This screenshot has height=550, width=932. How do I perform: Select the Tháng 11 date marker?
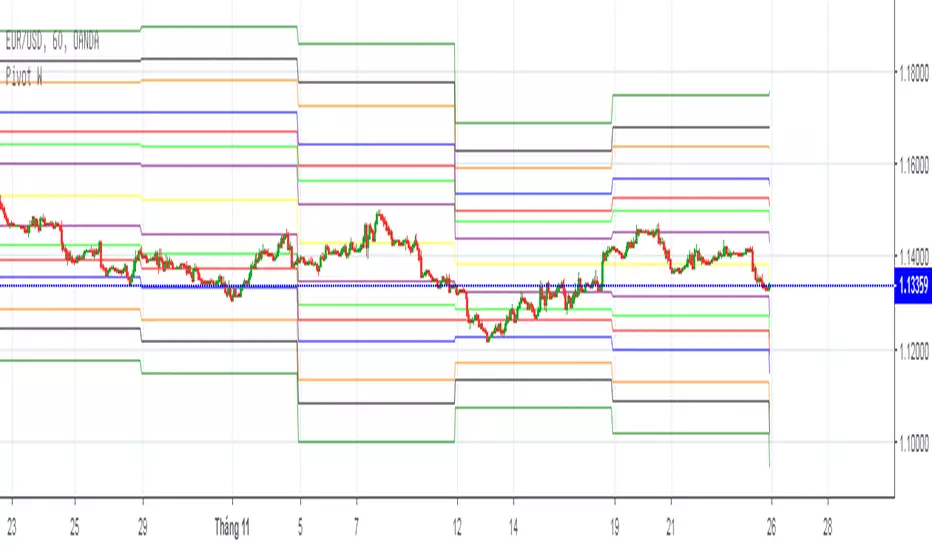coord(232,527)
